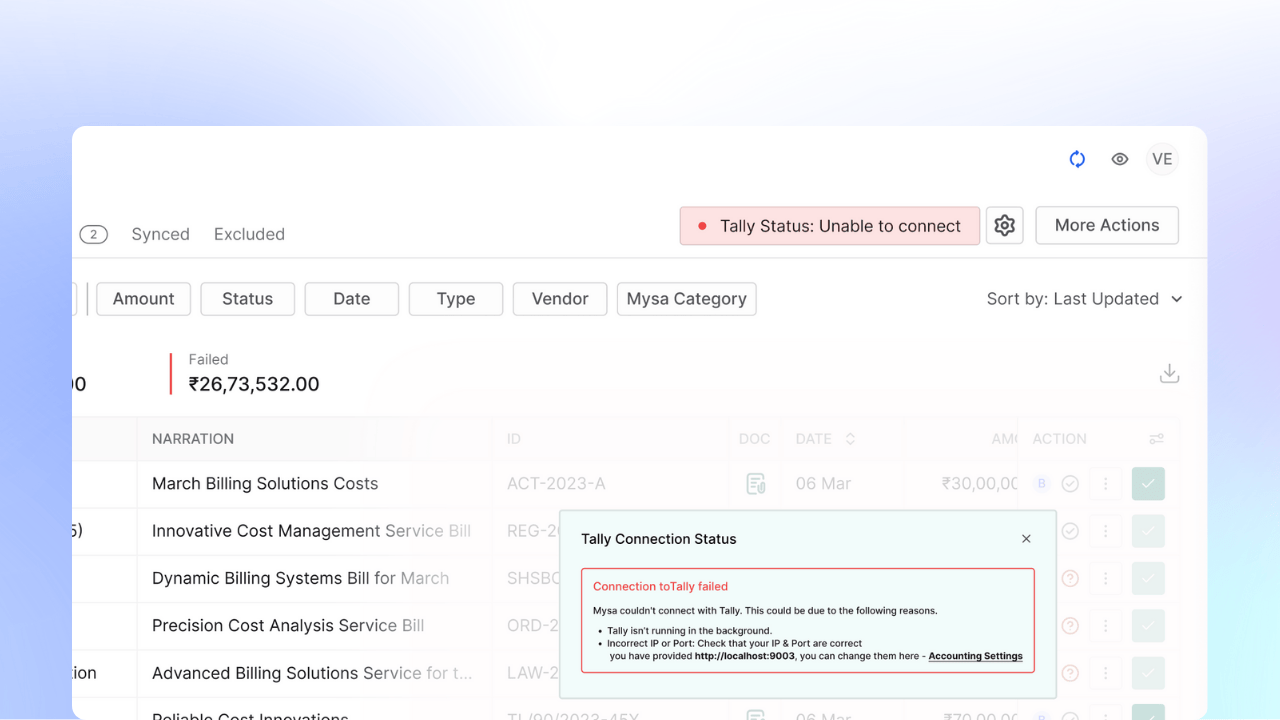Viewport: 1280px width, 720px height.
Task: Click question mark icon in Dynamic Billing Systems row
Action: (1070, 578)
